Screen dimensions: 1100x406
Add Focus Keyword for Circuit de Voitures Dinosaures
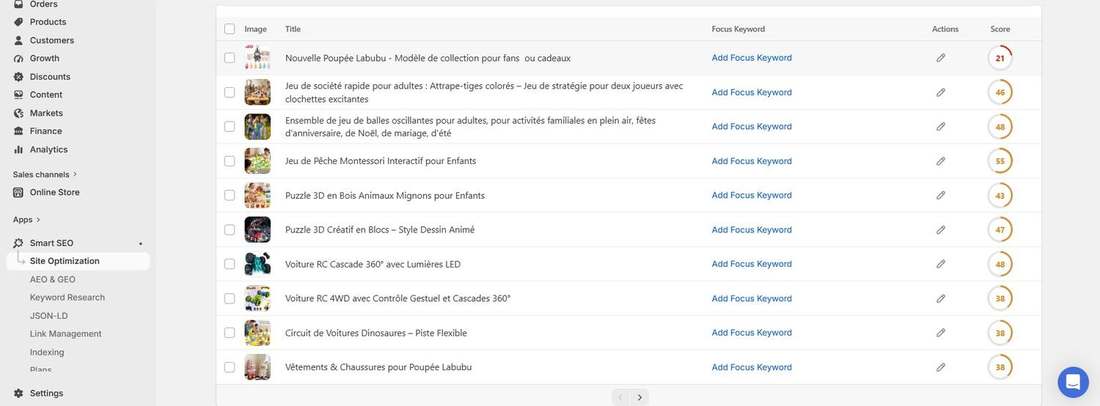751,332
